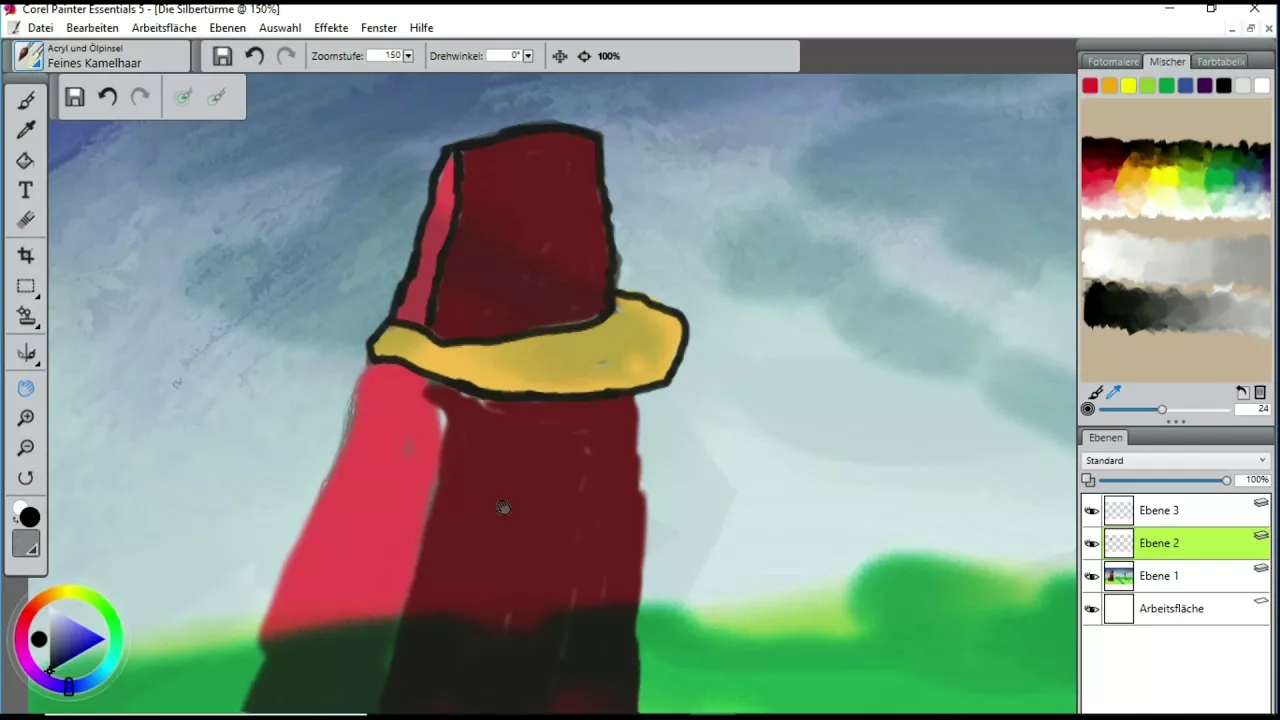
Task: Select the mixer Apply Color brush tool
Action: 1096,393
